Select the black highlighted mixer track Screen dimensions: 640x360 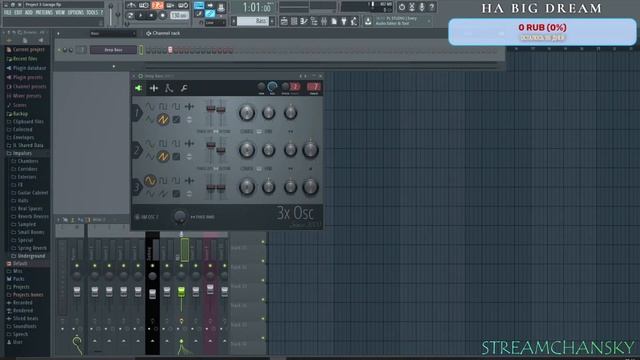[x=153, y=293]
